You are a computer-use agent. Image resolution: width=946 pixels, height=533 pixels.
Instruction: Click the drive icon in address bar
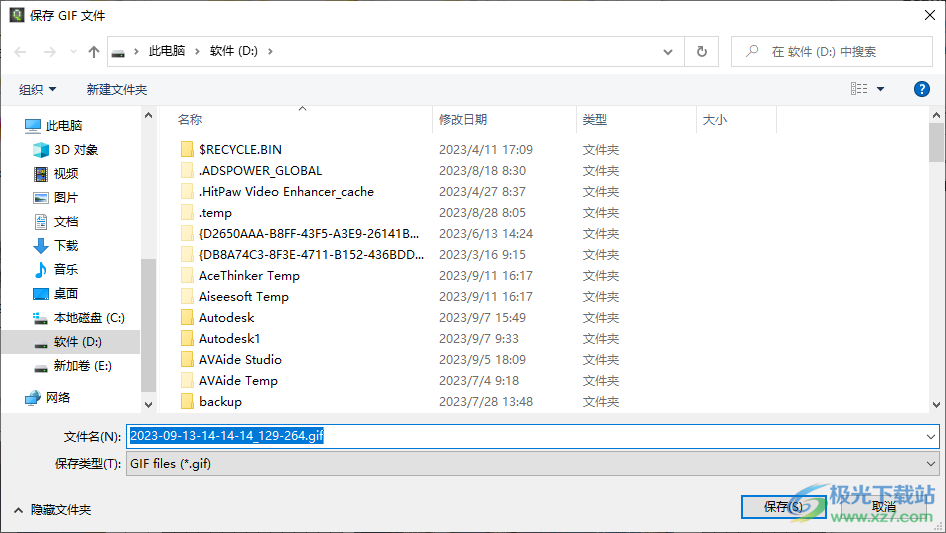[118, 53]
